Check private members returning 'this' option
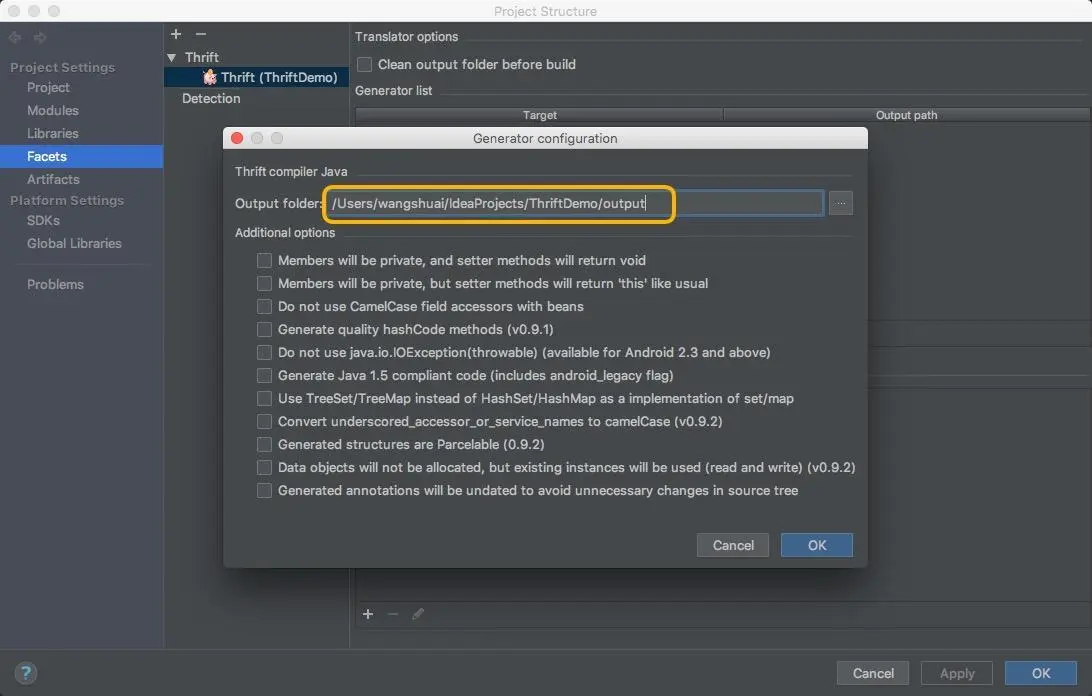This screenshot has width=1092, height=696. (264, 284)
